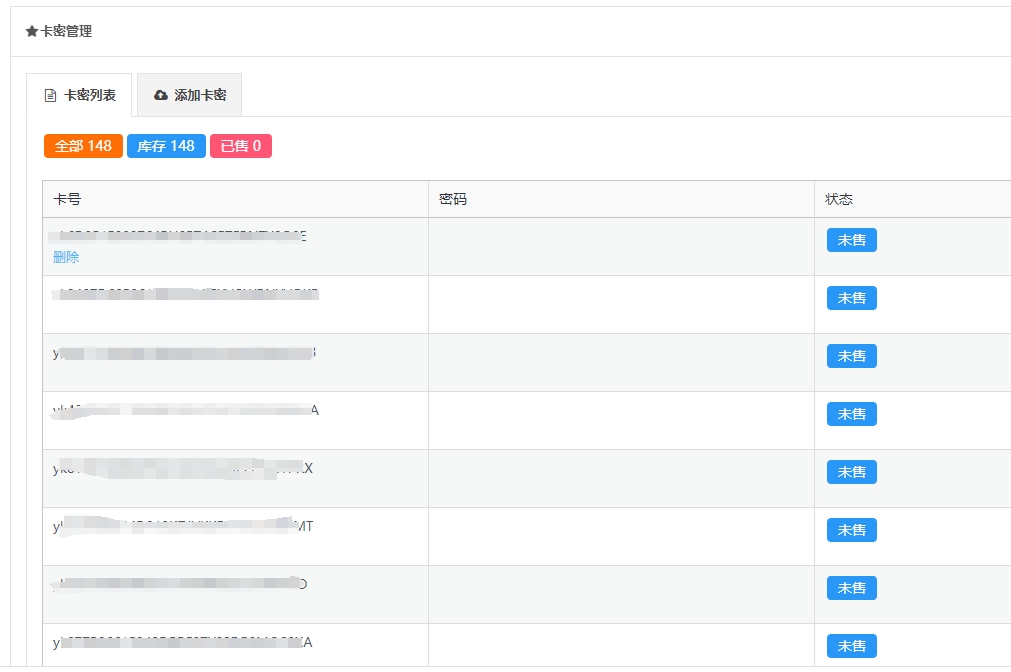Click the cloud upload icon on 添加卡密
1011x672 pixels.
click(x=161, y=96)
